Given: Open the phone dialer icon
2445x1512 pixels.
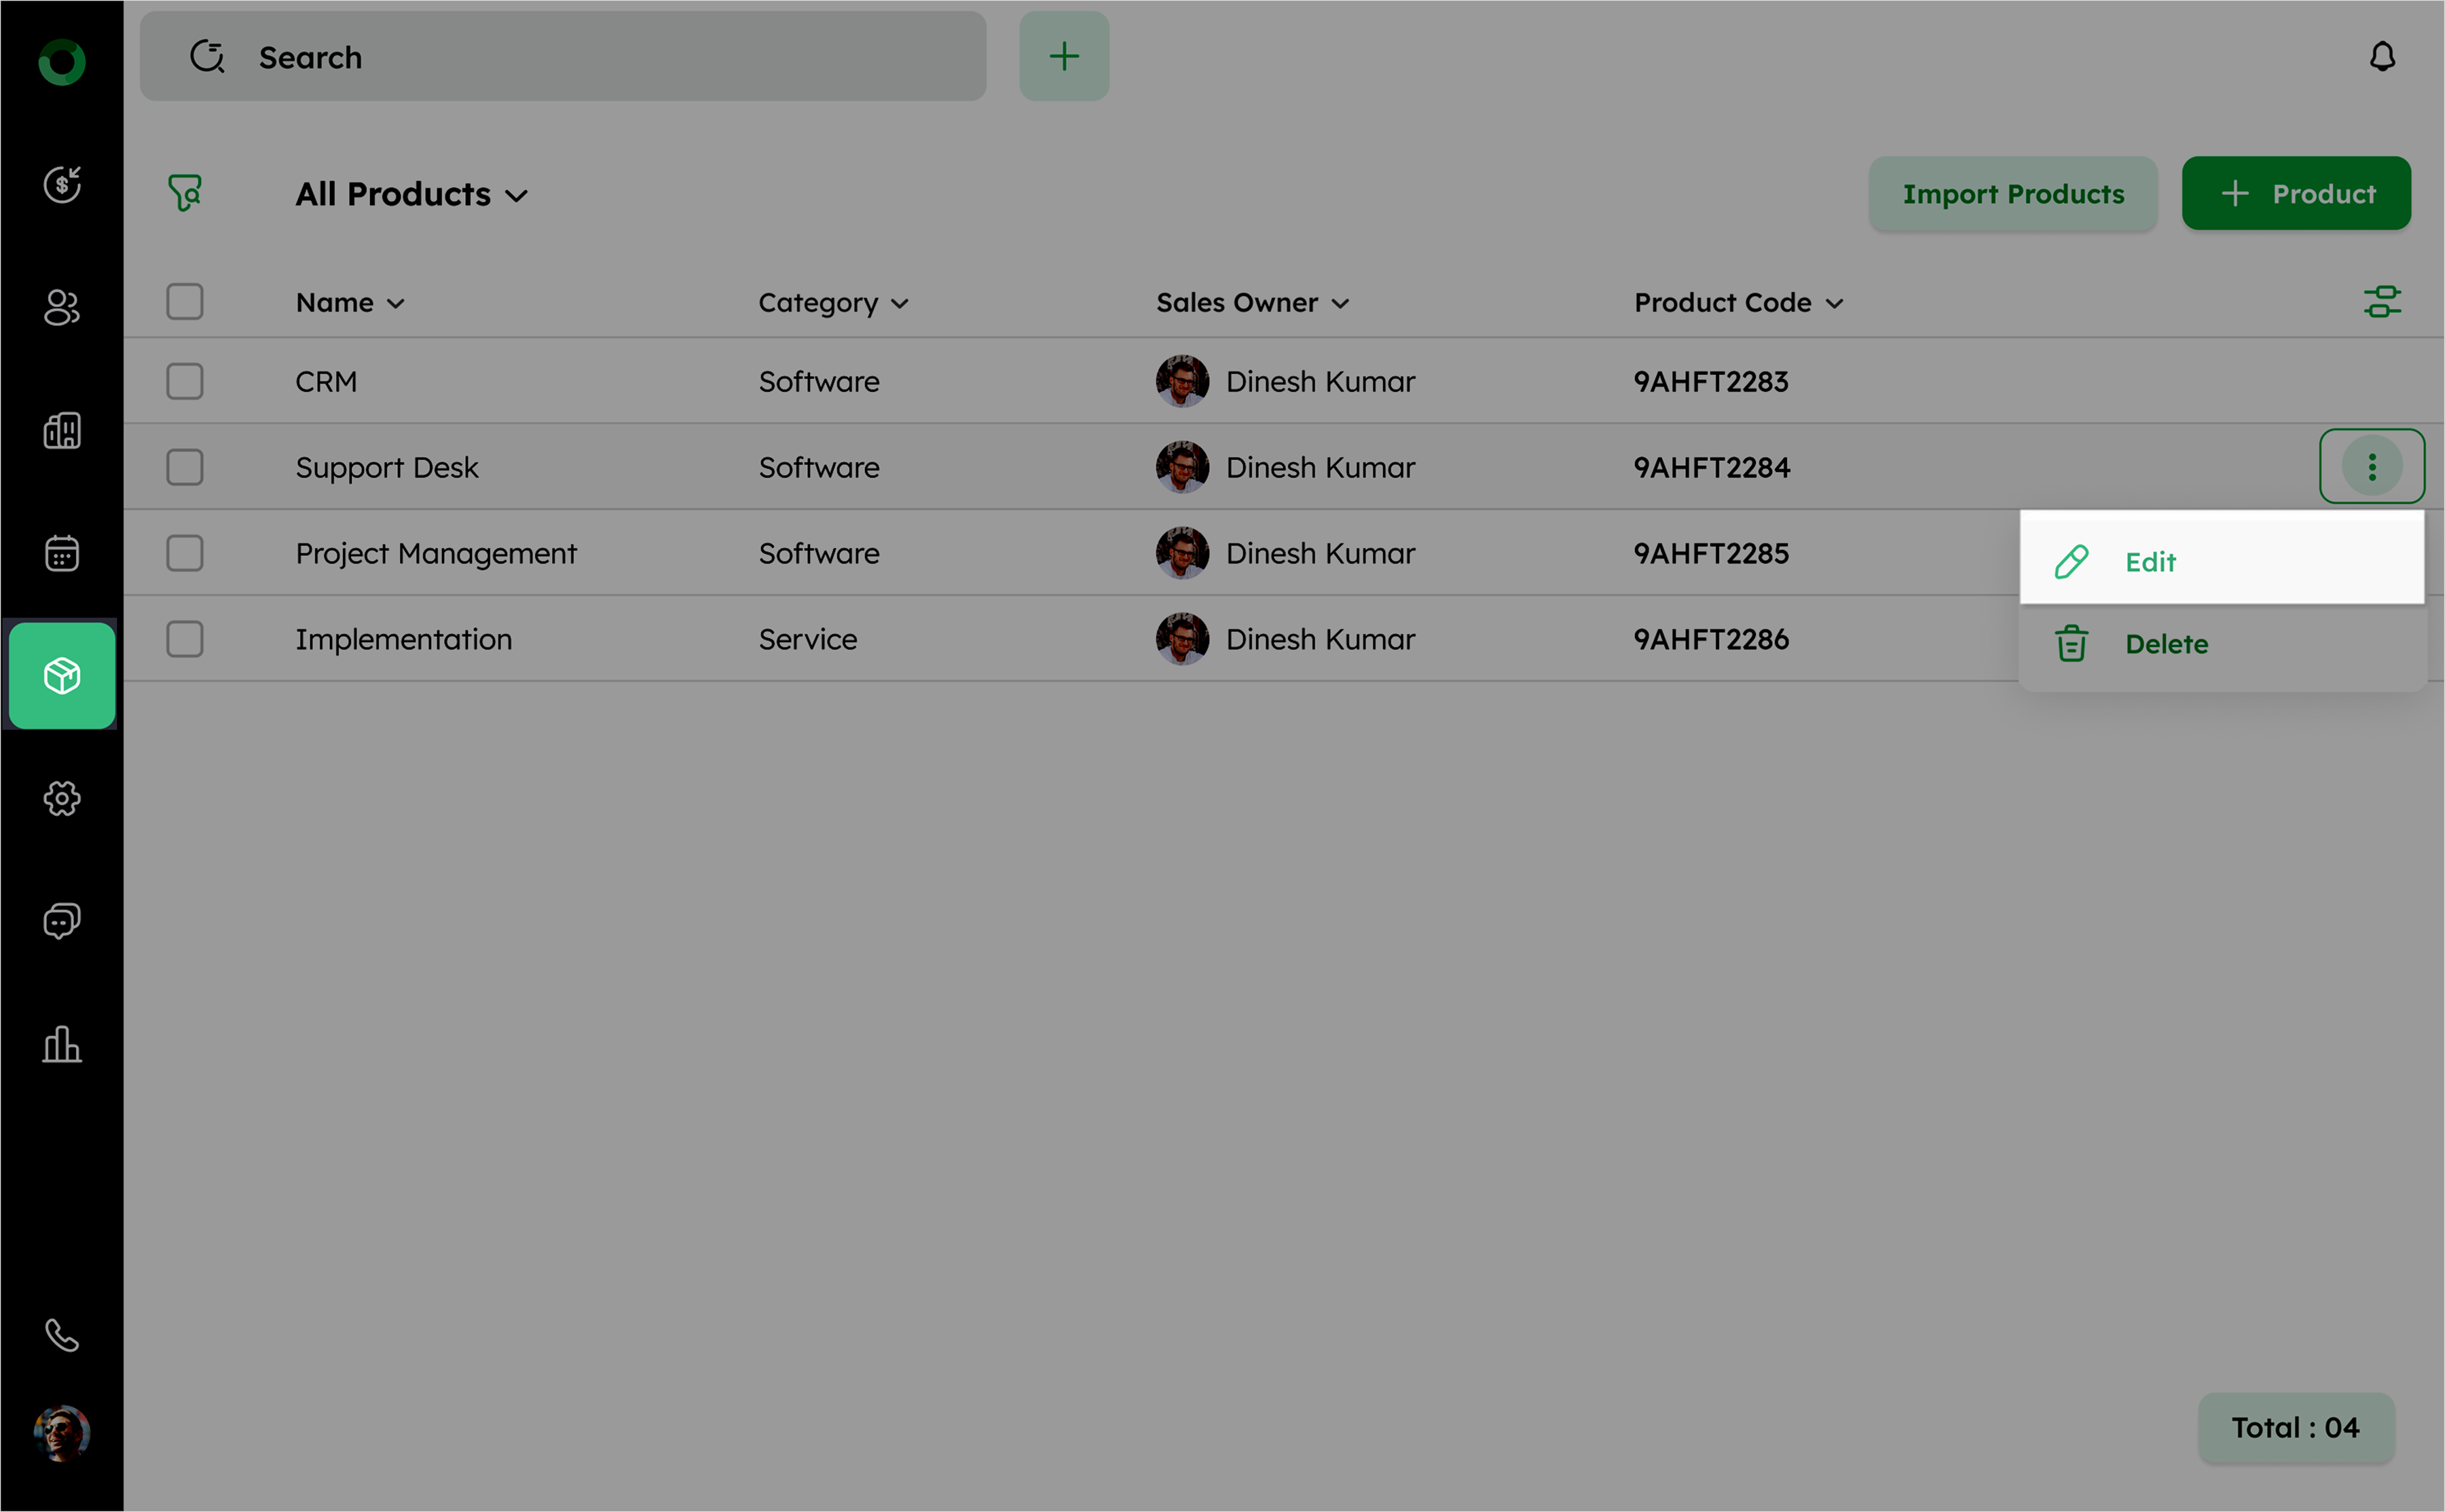Looking at the screenshot, I should tap(62, 1334).
